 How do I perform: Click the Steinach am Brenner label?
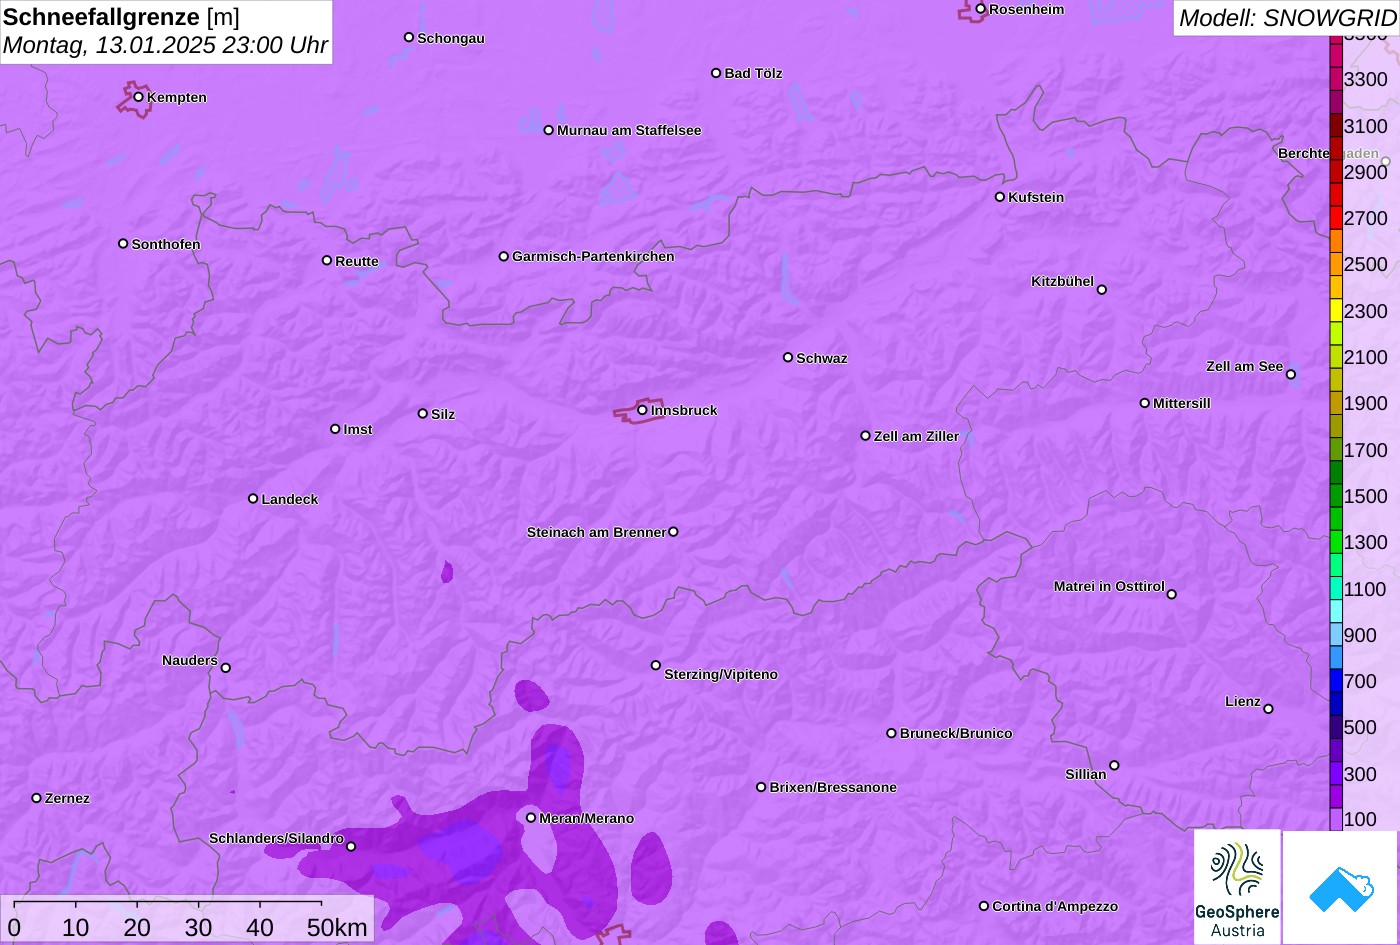tap(596, 532)
